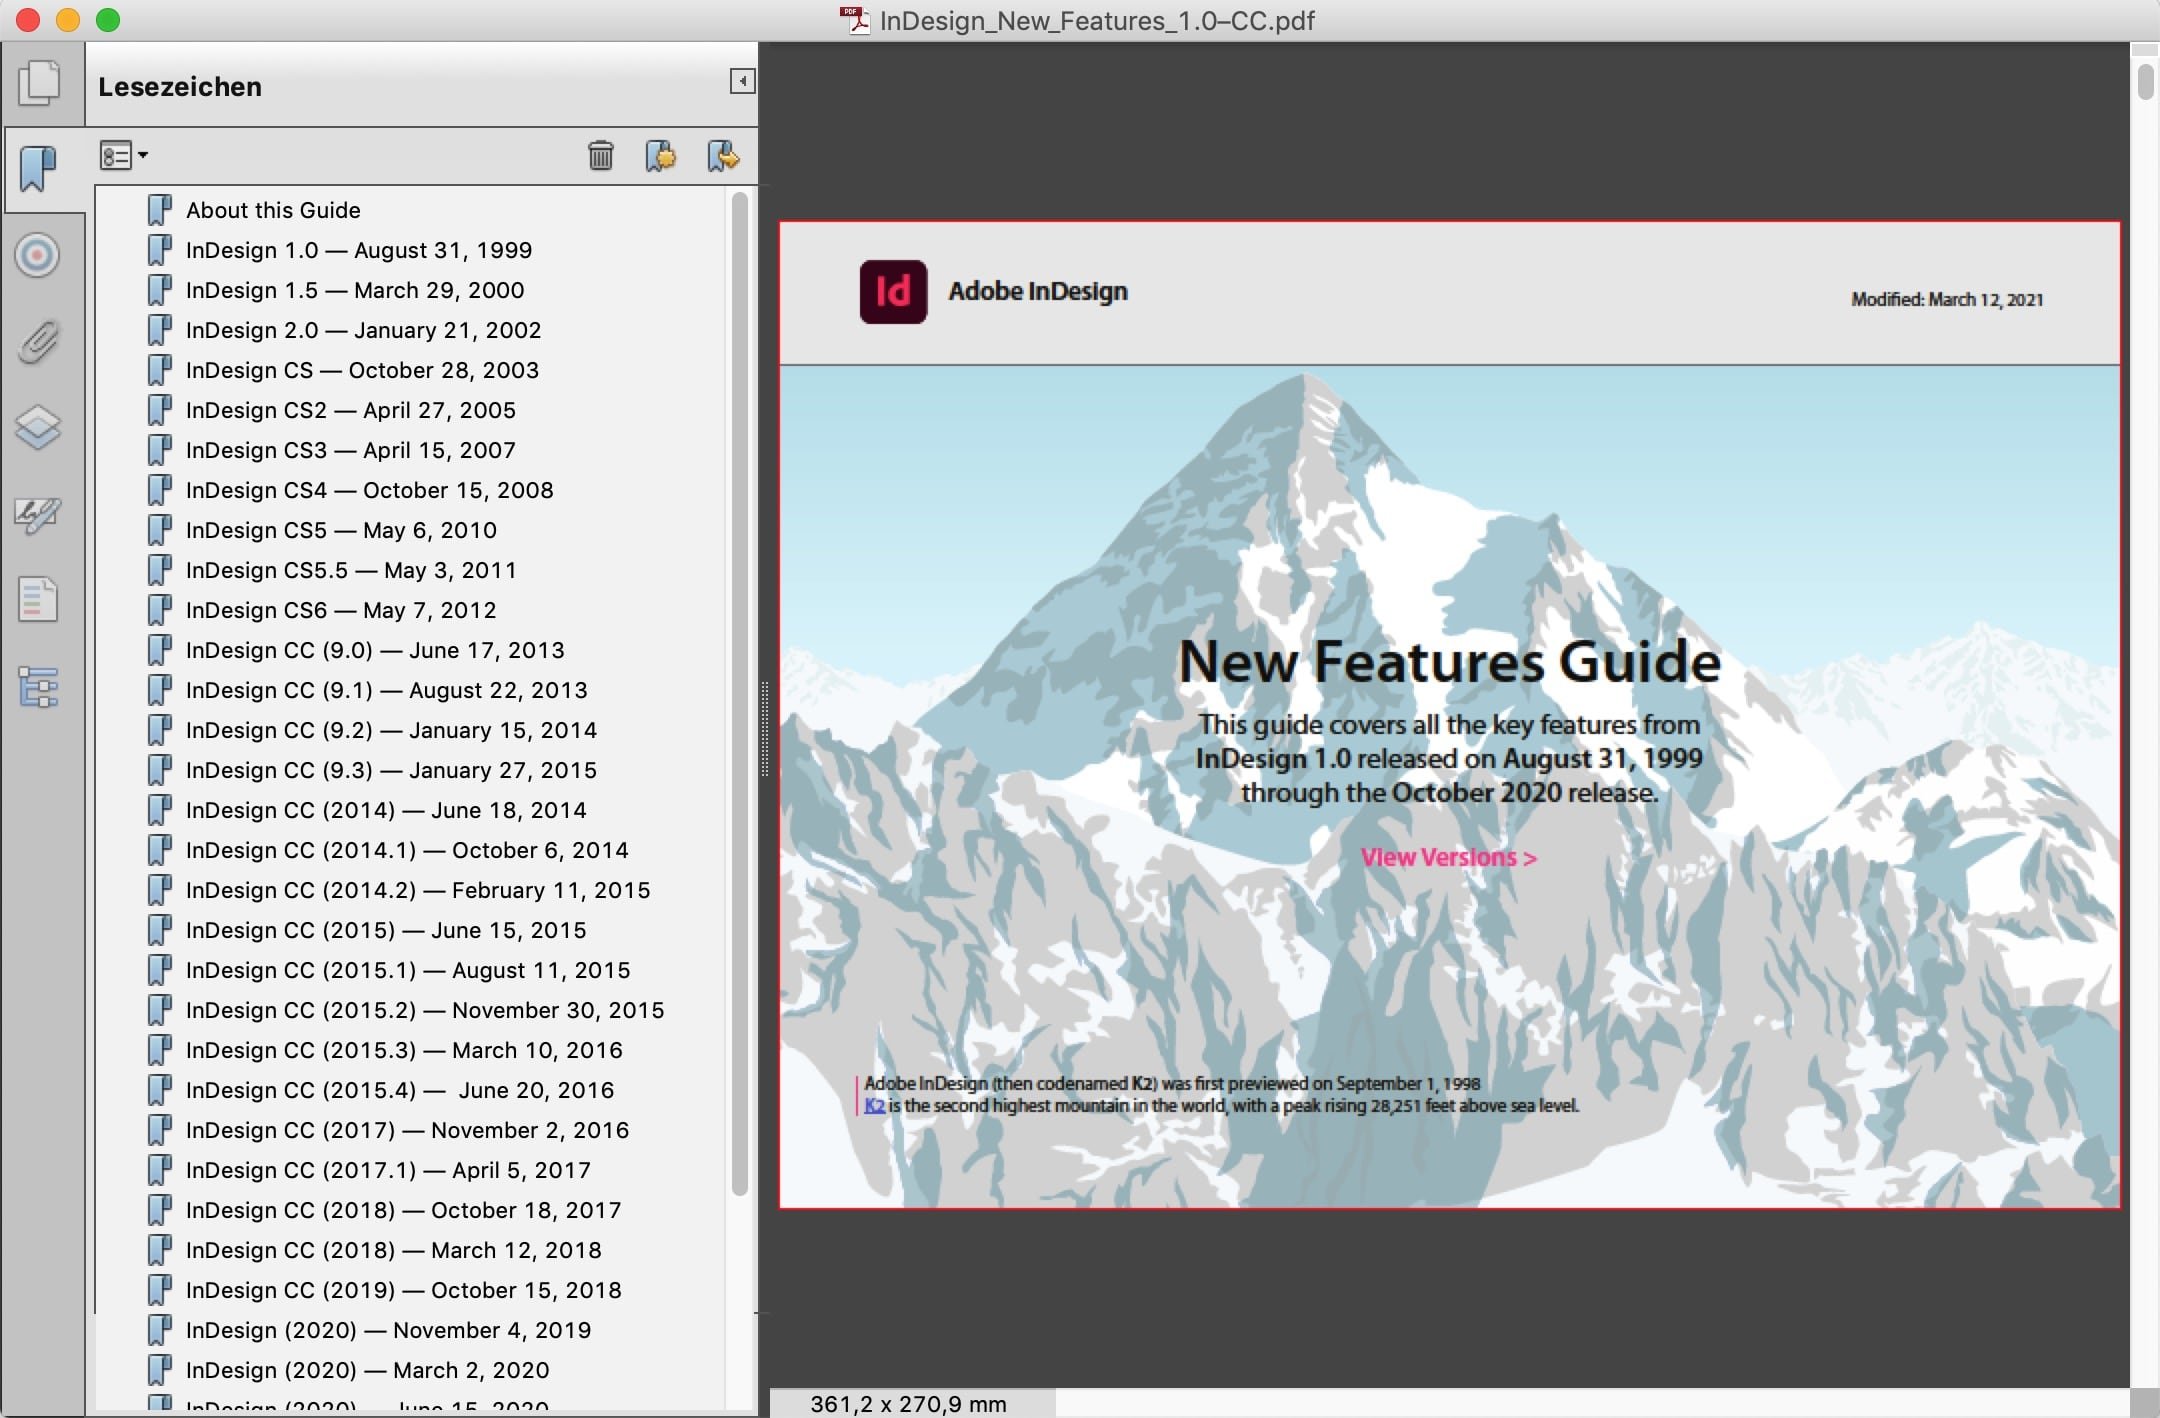Delete selected bookmark with trash icon
Viewport: 2160px width, 1418px height.
pyautogui.click(x=600, y=155)
